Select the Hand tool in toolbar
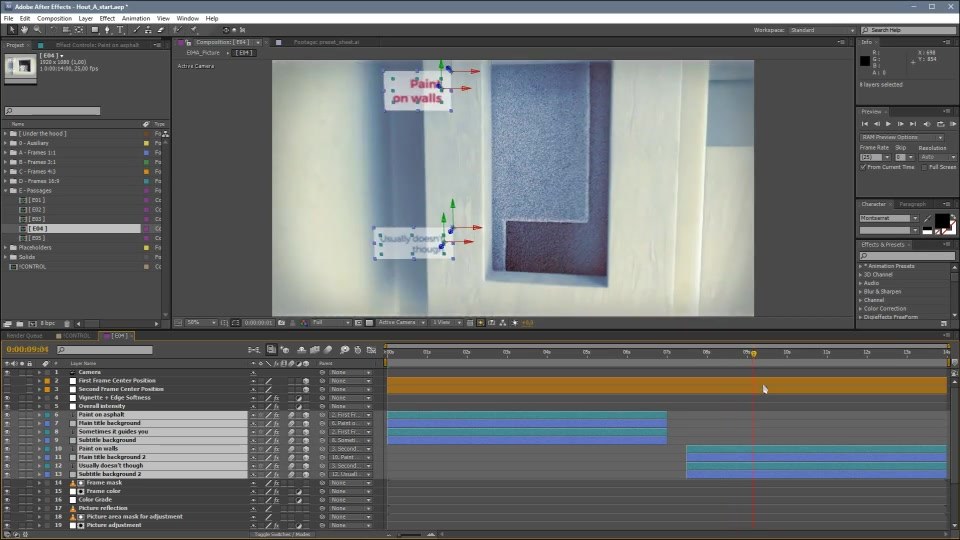 [24, 29]
